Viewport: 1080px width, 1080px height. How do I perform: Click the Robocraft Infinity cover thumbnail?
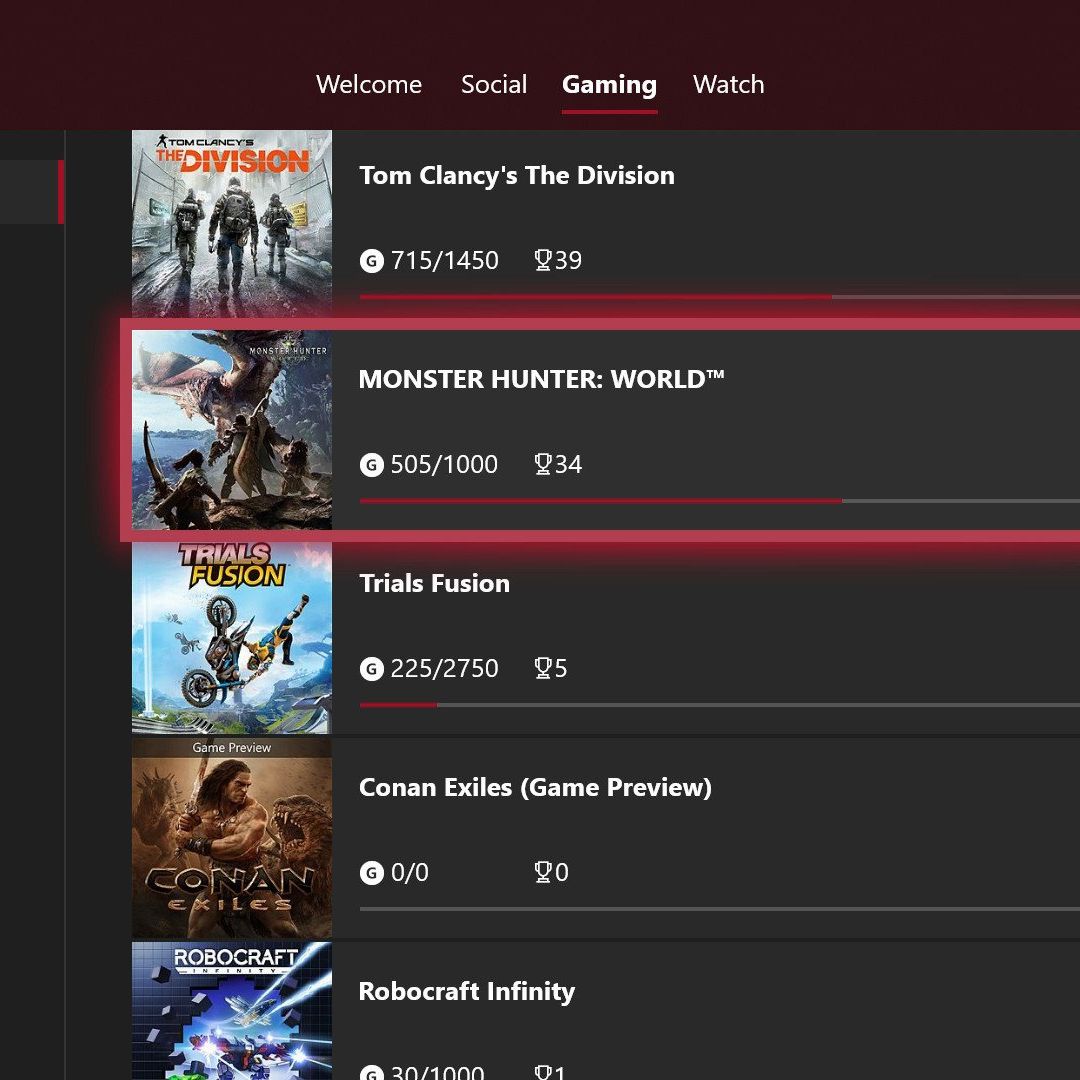232,1010
